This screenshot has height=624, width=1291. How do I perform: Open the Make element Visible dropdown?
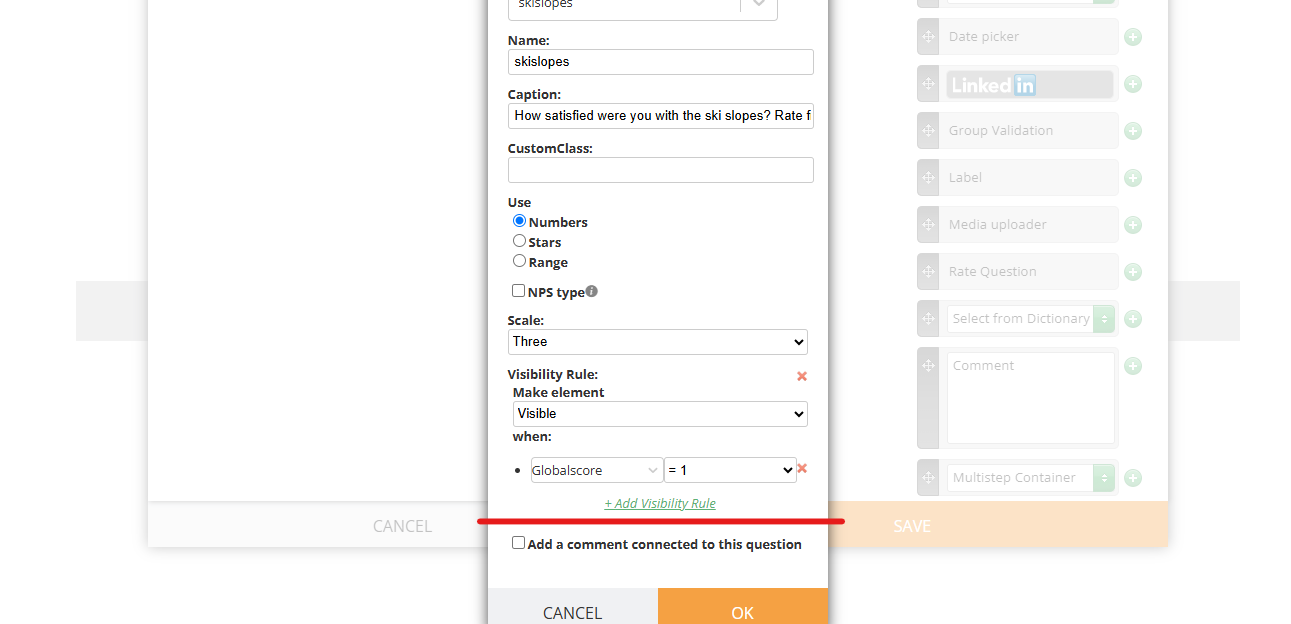(660, 414)
